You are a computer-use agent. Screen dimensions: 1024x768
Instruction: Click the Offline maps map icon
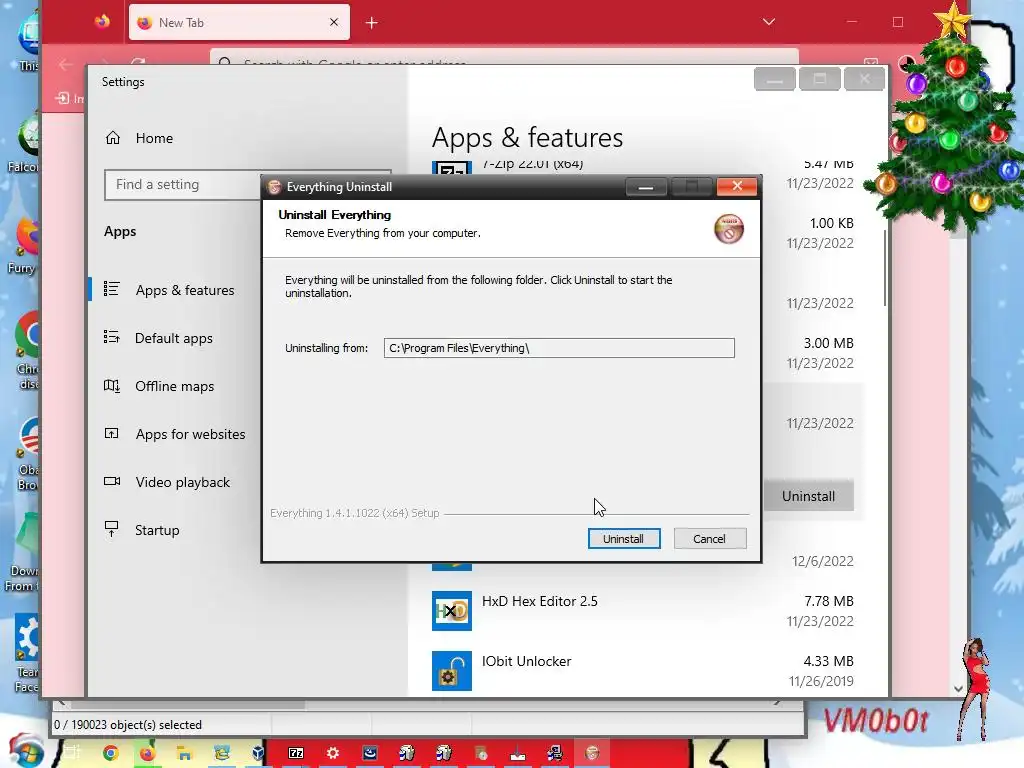click(x=112, y=385)
